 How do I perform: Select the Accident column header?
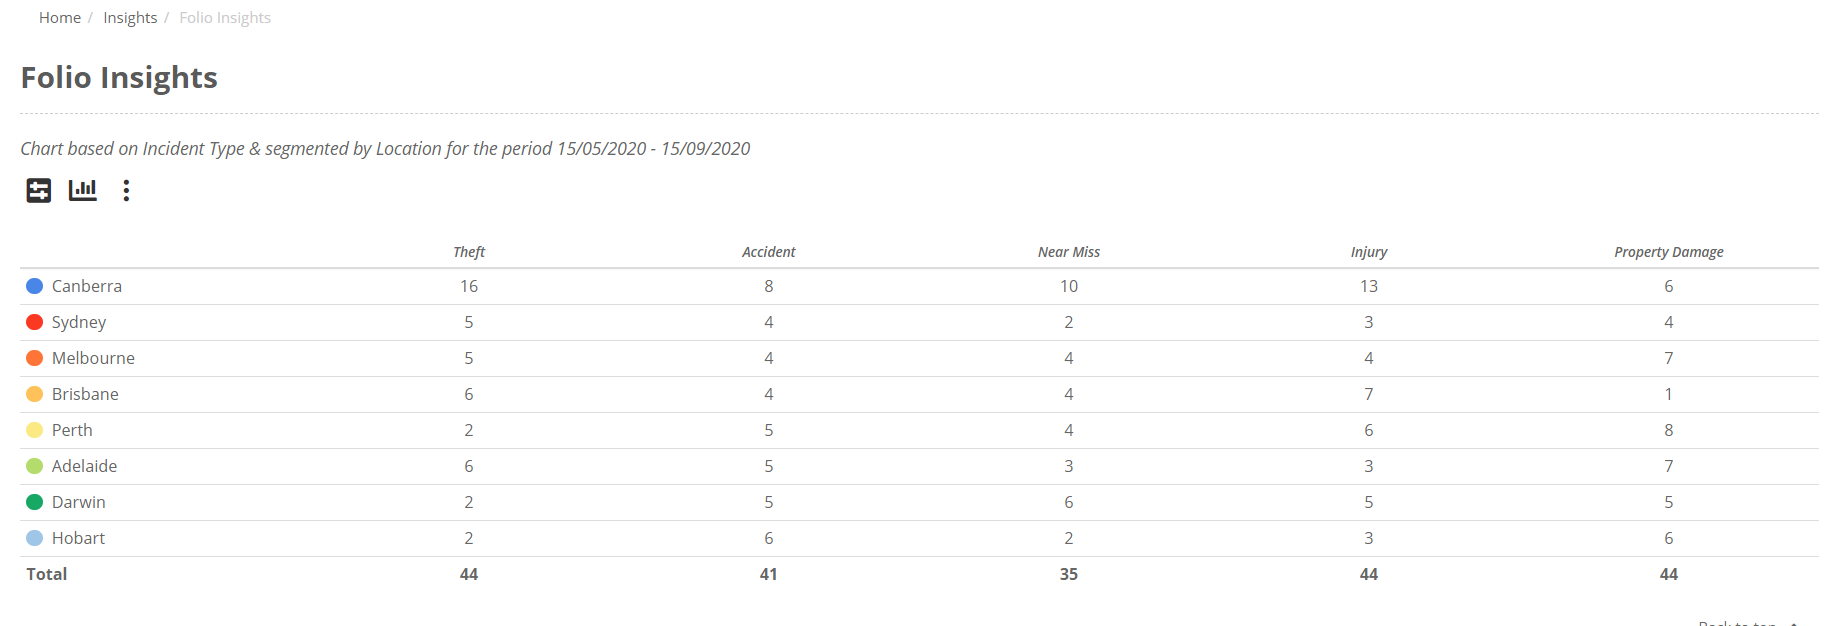coord(768,252)
